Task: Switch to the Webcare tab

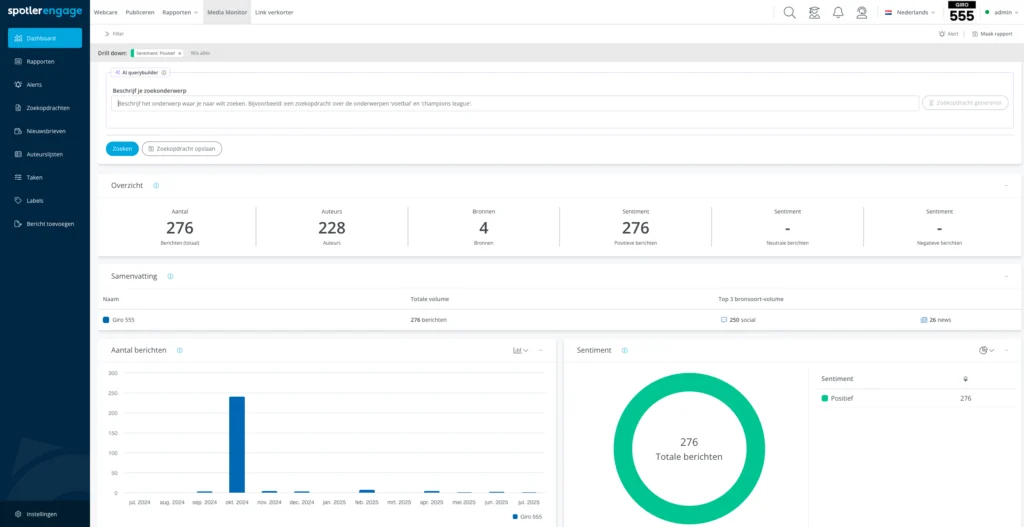Action: [x=105, y=12]
